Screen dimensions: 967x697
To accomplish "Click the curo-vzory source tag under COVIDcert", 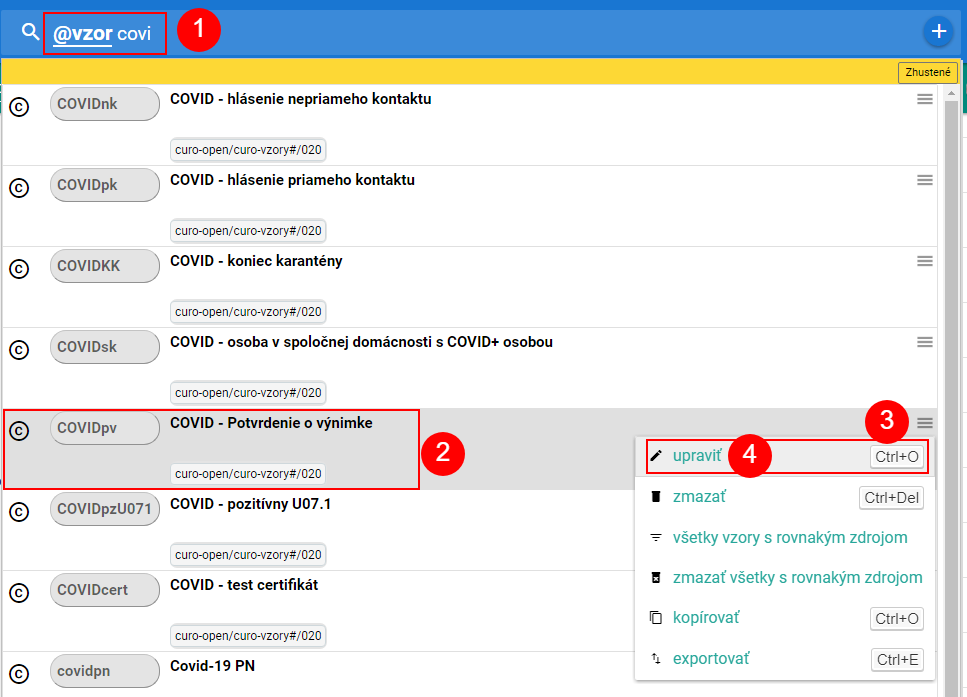I will click(x=248, y=636).
